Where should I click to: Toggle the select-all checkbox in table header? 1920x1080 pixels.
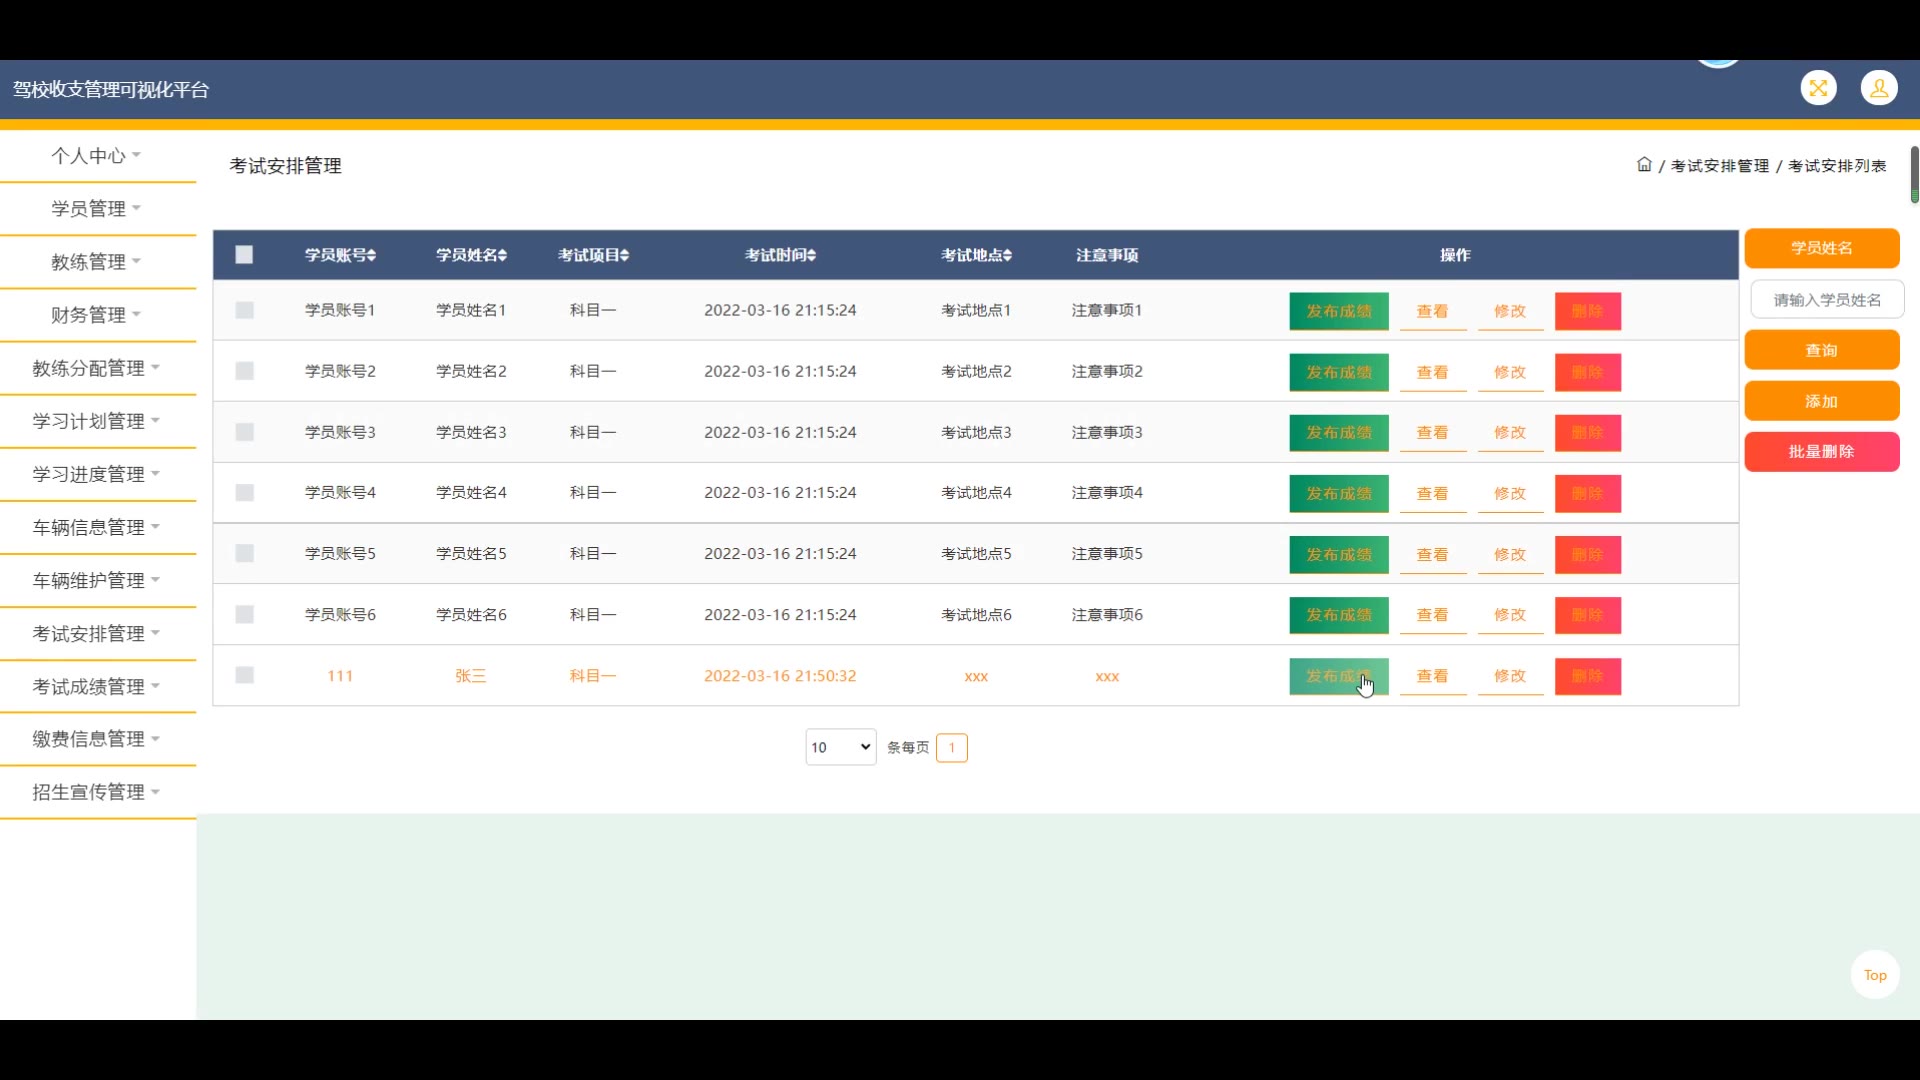coord(244,255)
